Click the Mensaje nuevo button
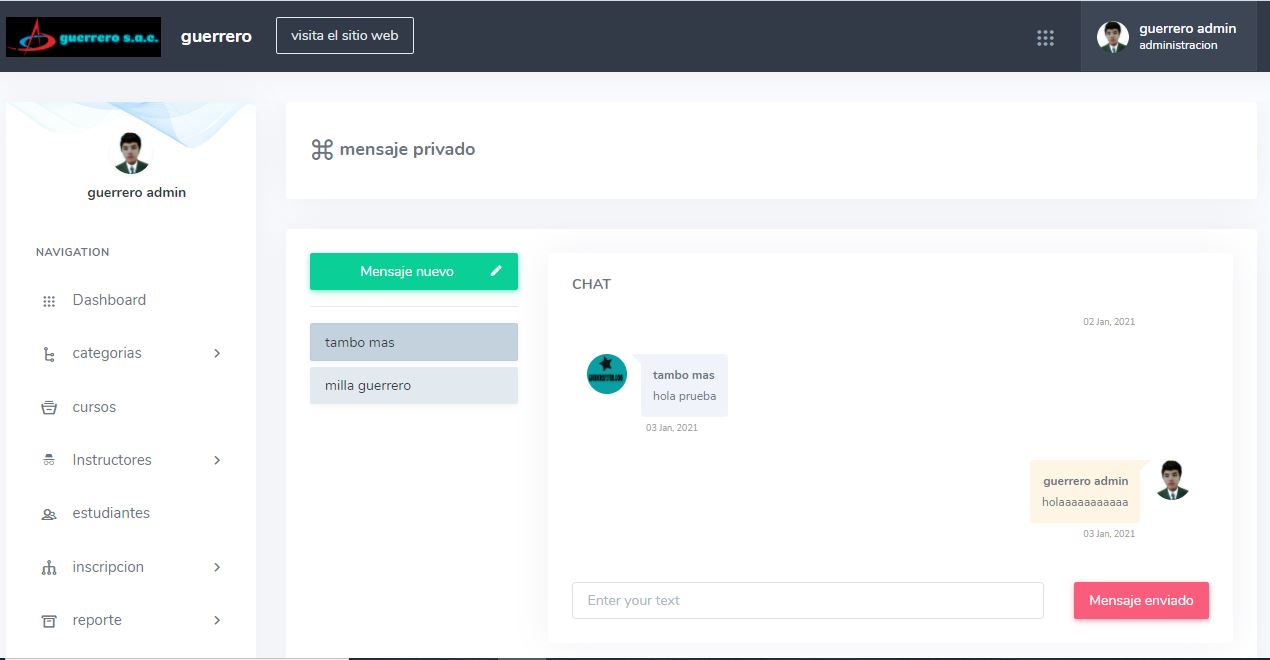 point(414,271)
